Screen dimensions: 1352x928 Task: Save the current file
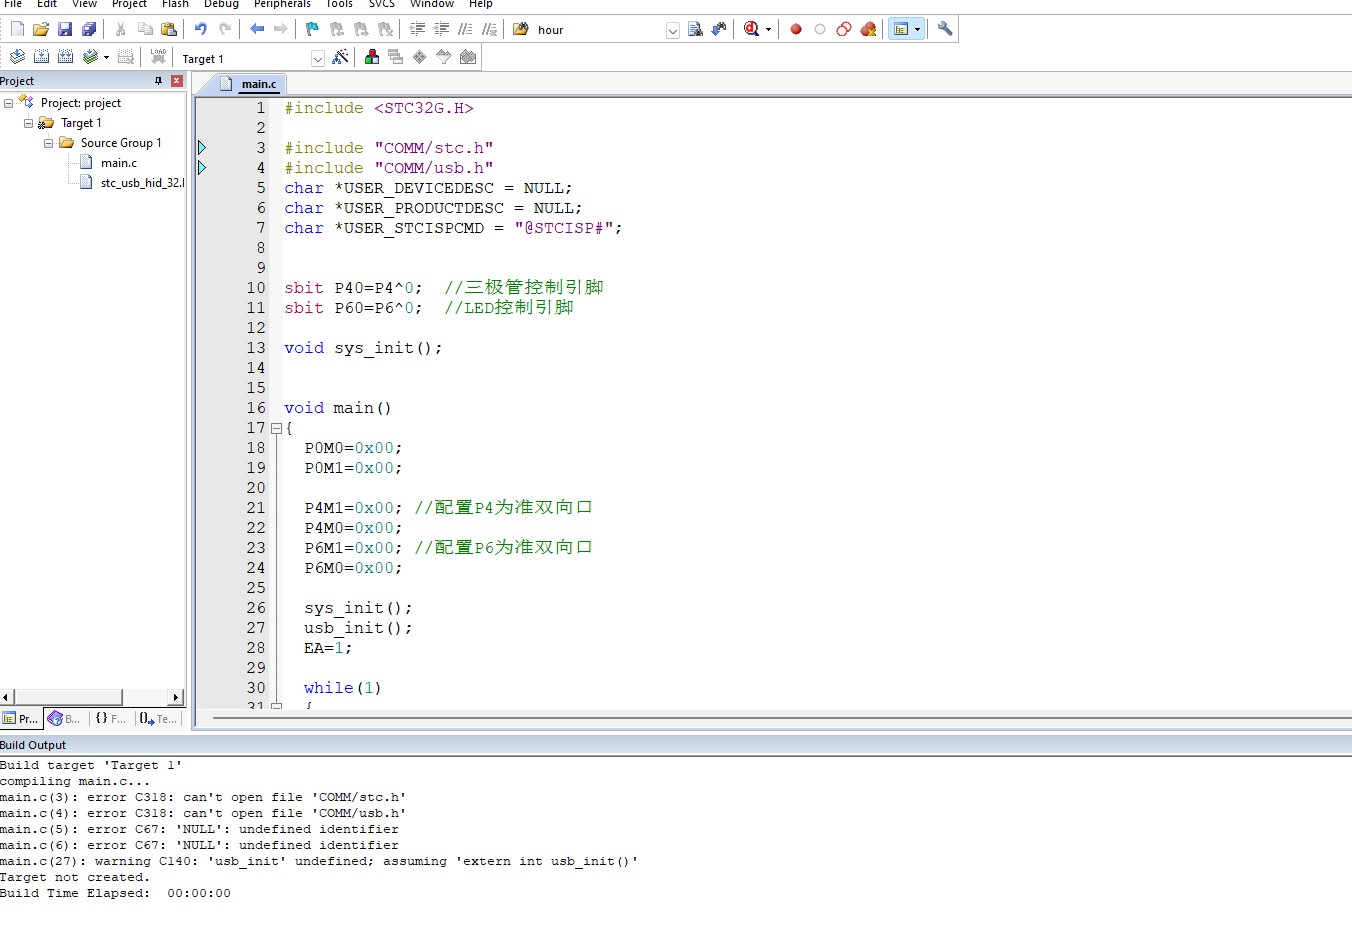click(x=65, y=29)
